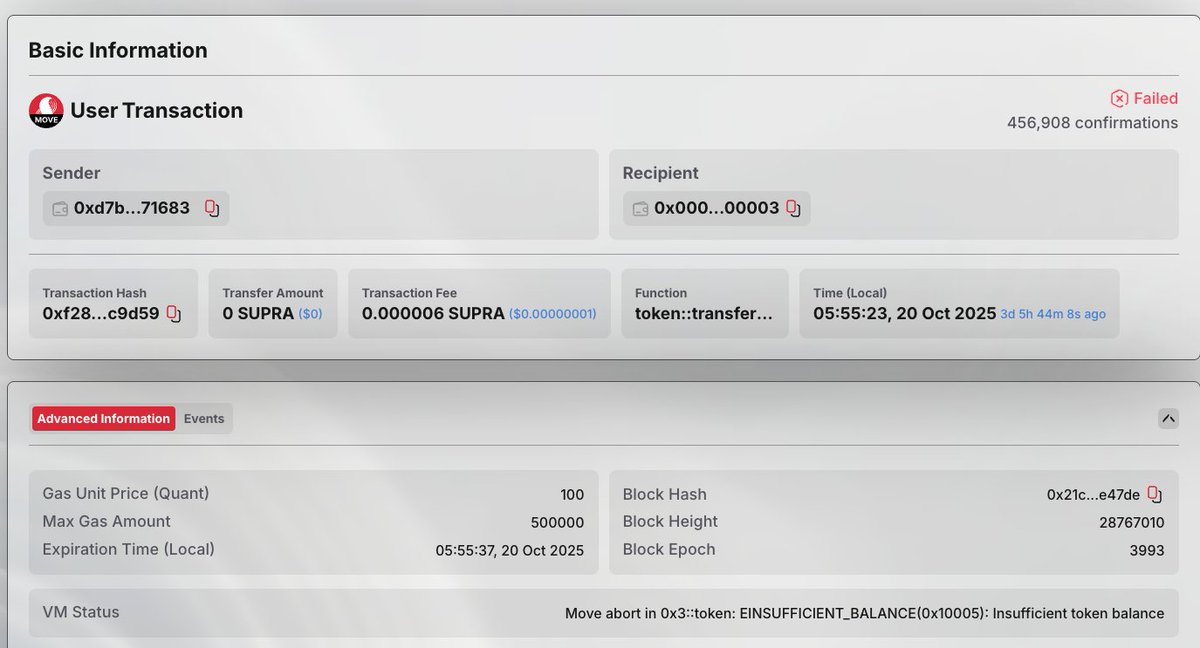Click the block epoch value 3993
1200x648 pixels.
[x=1148, y=550]
